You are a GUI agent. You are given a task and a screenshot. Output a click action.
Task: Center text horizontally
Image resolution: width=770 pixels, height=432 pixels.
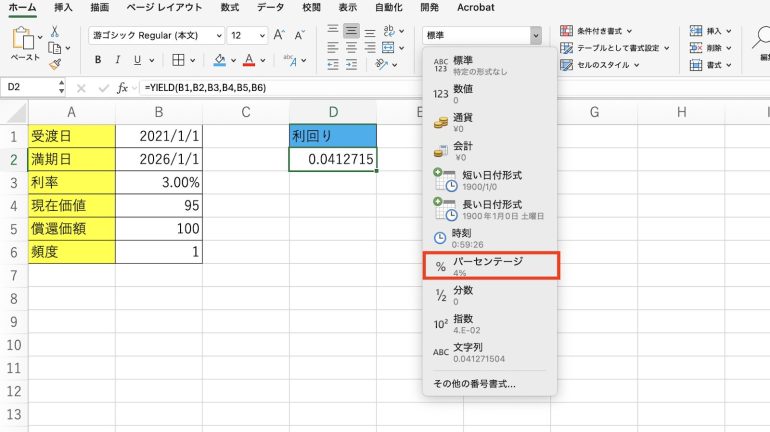point(351,48)
